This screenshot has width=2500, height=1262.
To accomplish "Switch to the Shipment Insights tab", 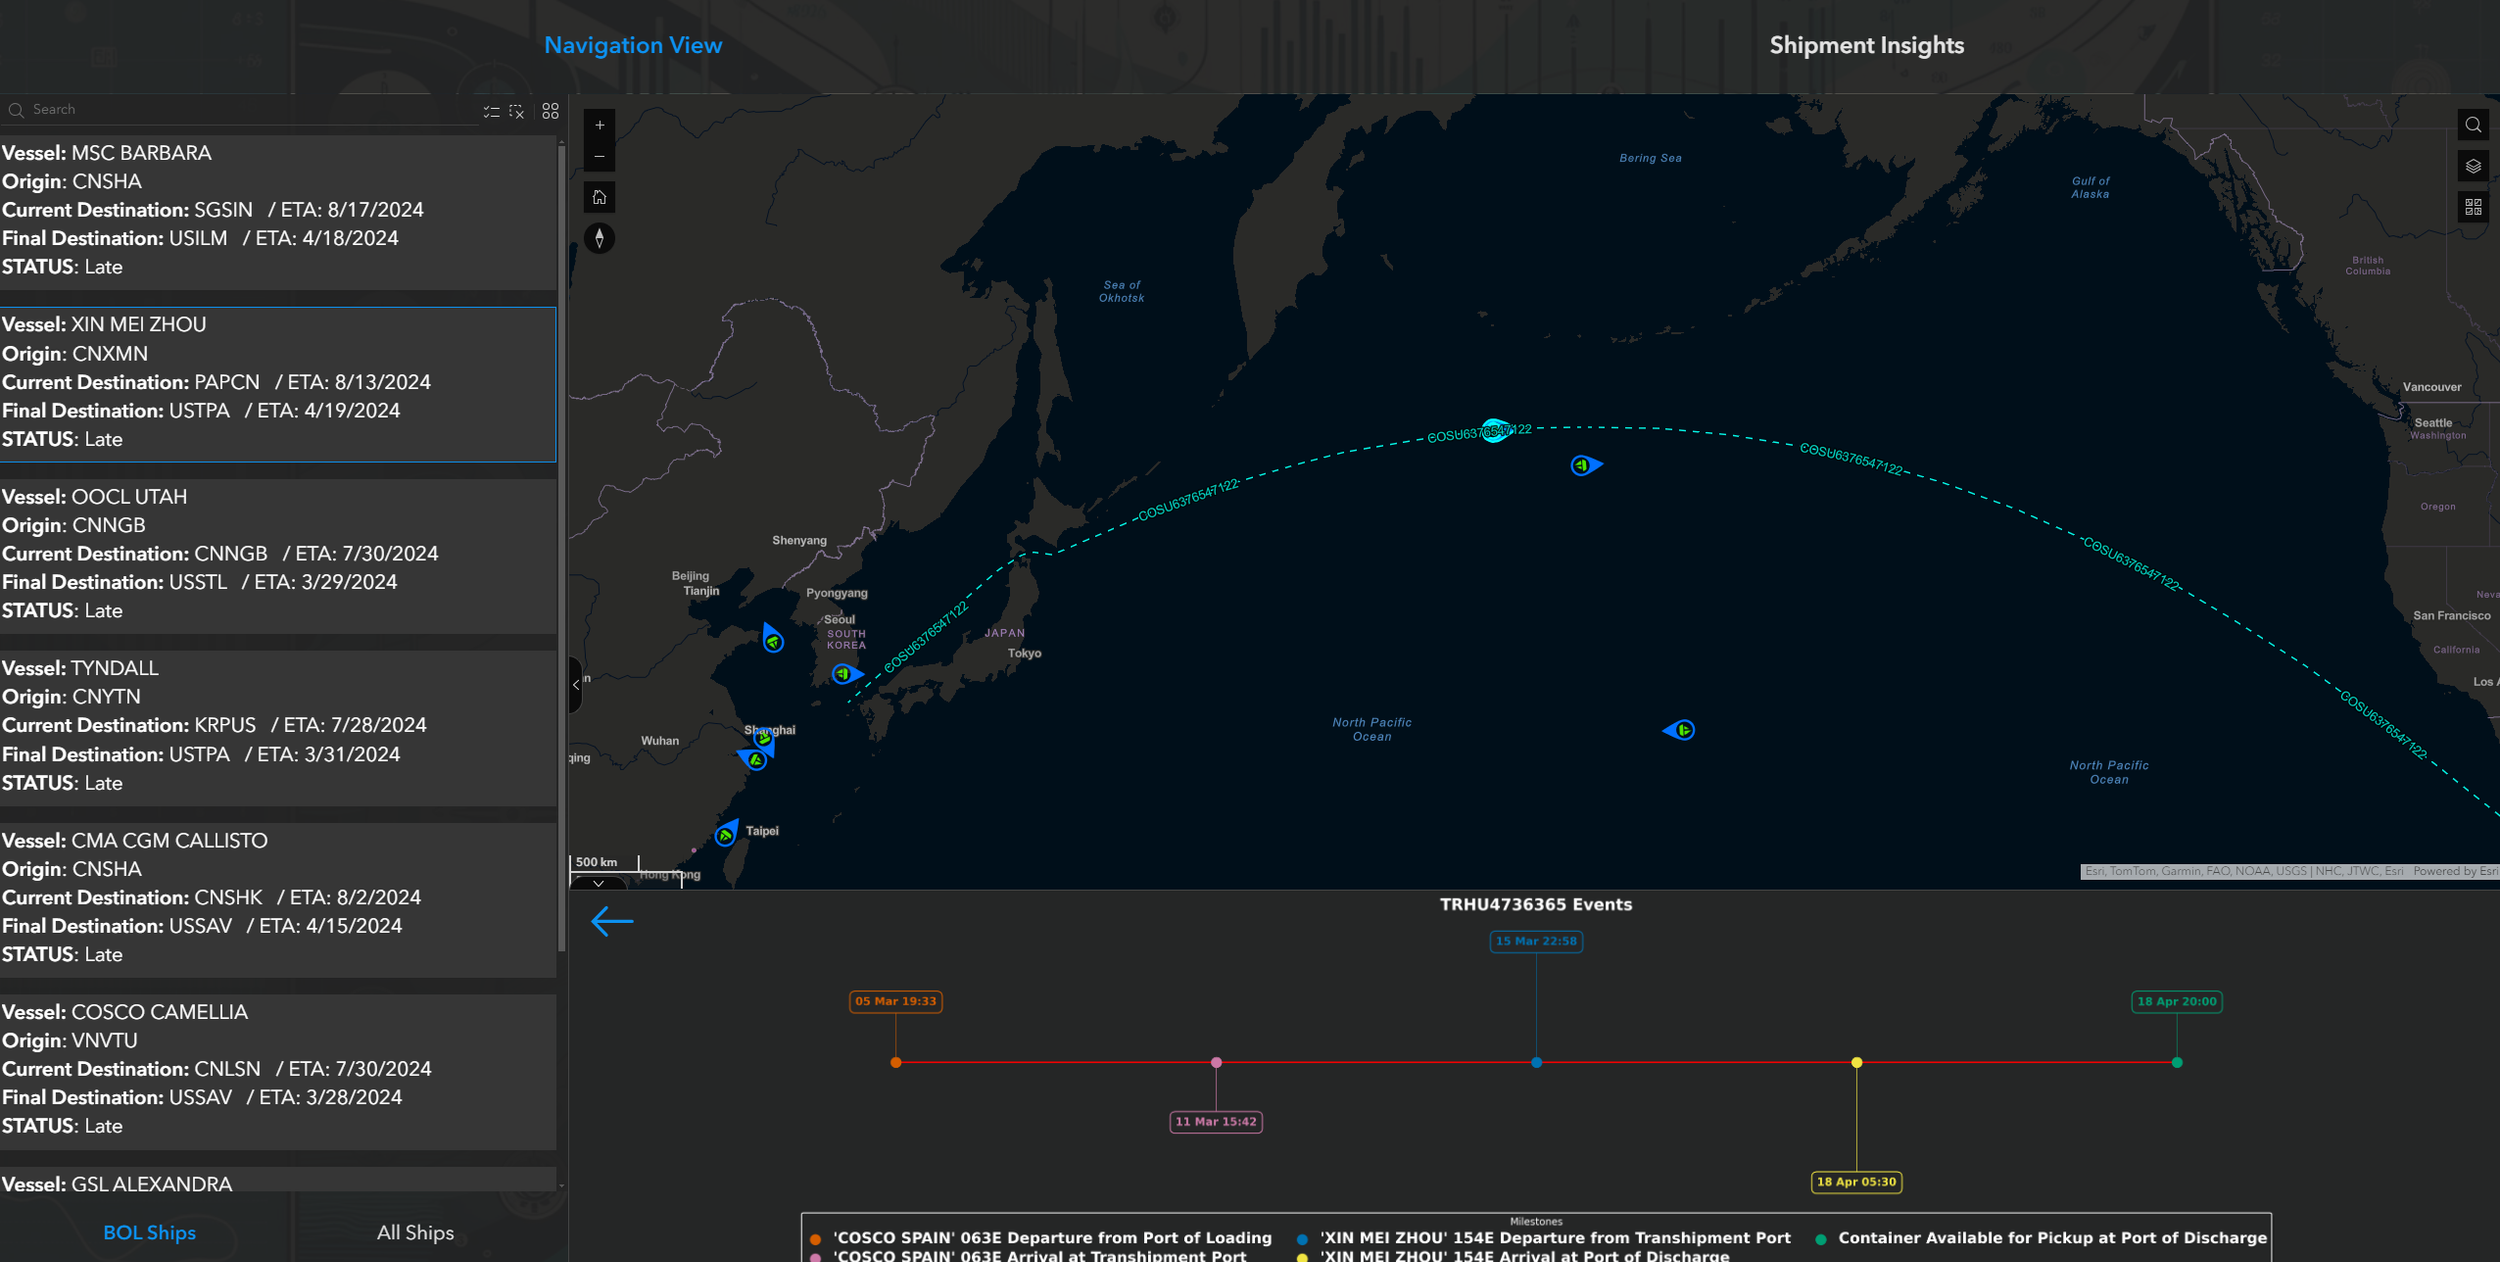I will point(1866,46).
